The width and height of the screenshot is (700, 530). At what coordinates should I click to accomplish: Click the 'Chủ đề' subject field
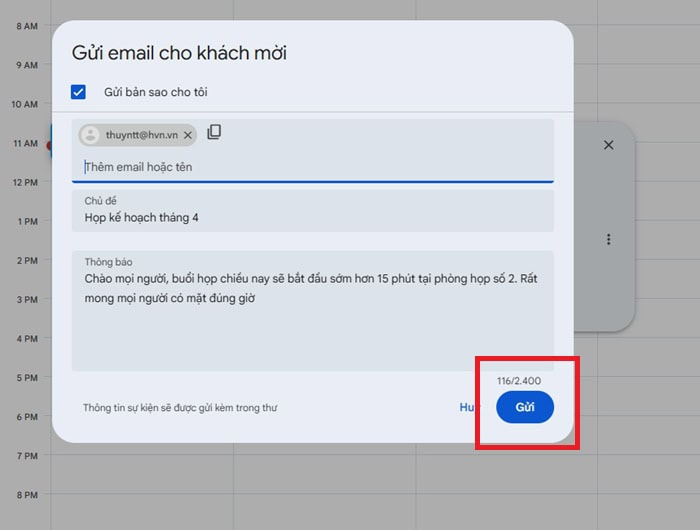coord(312,210)
